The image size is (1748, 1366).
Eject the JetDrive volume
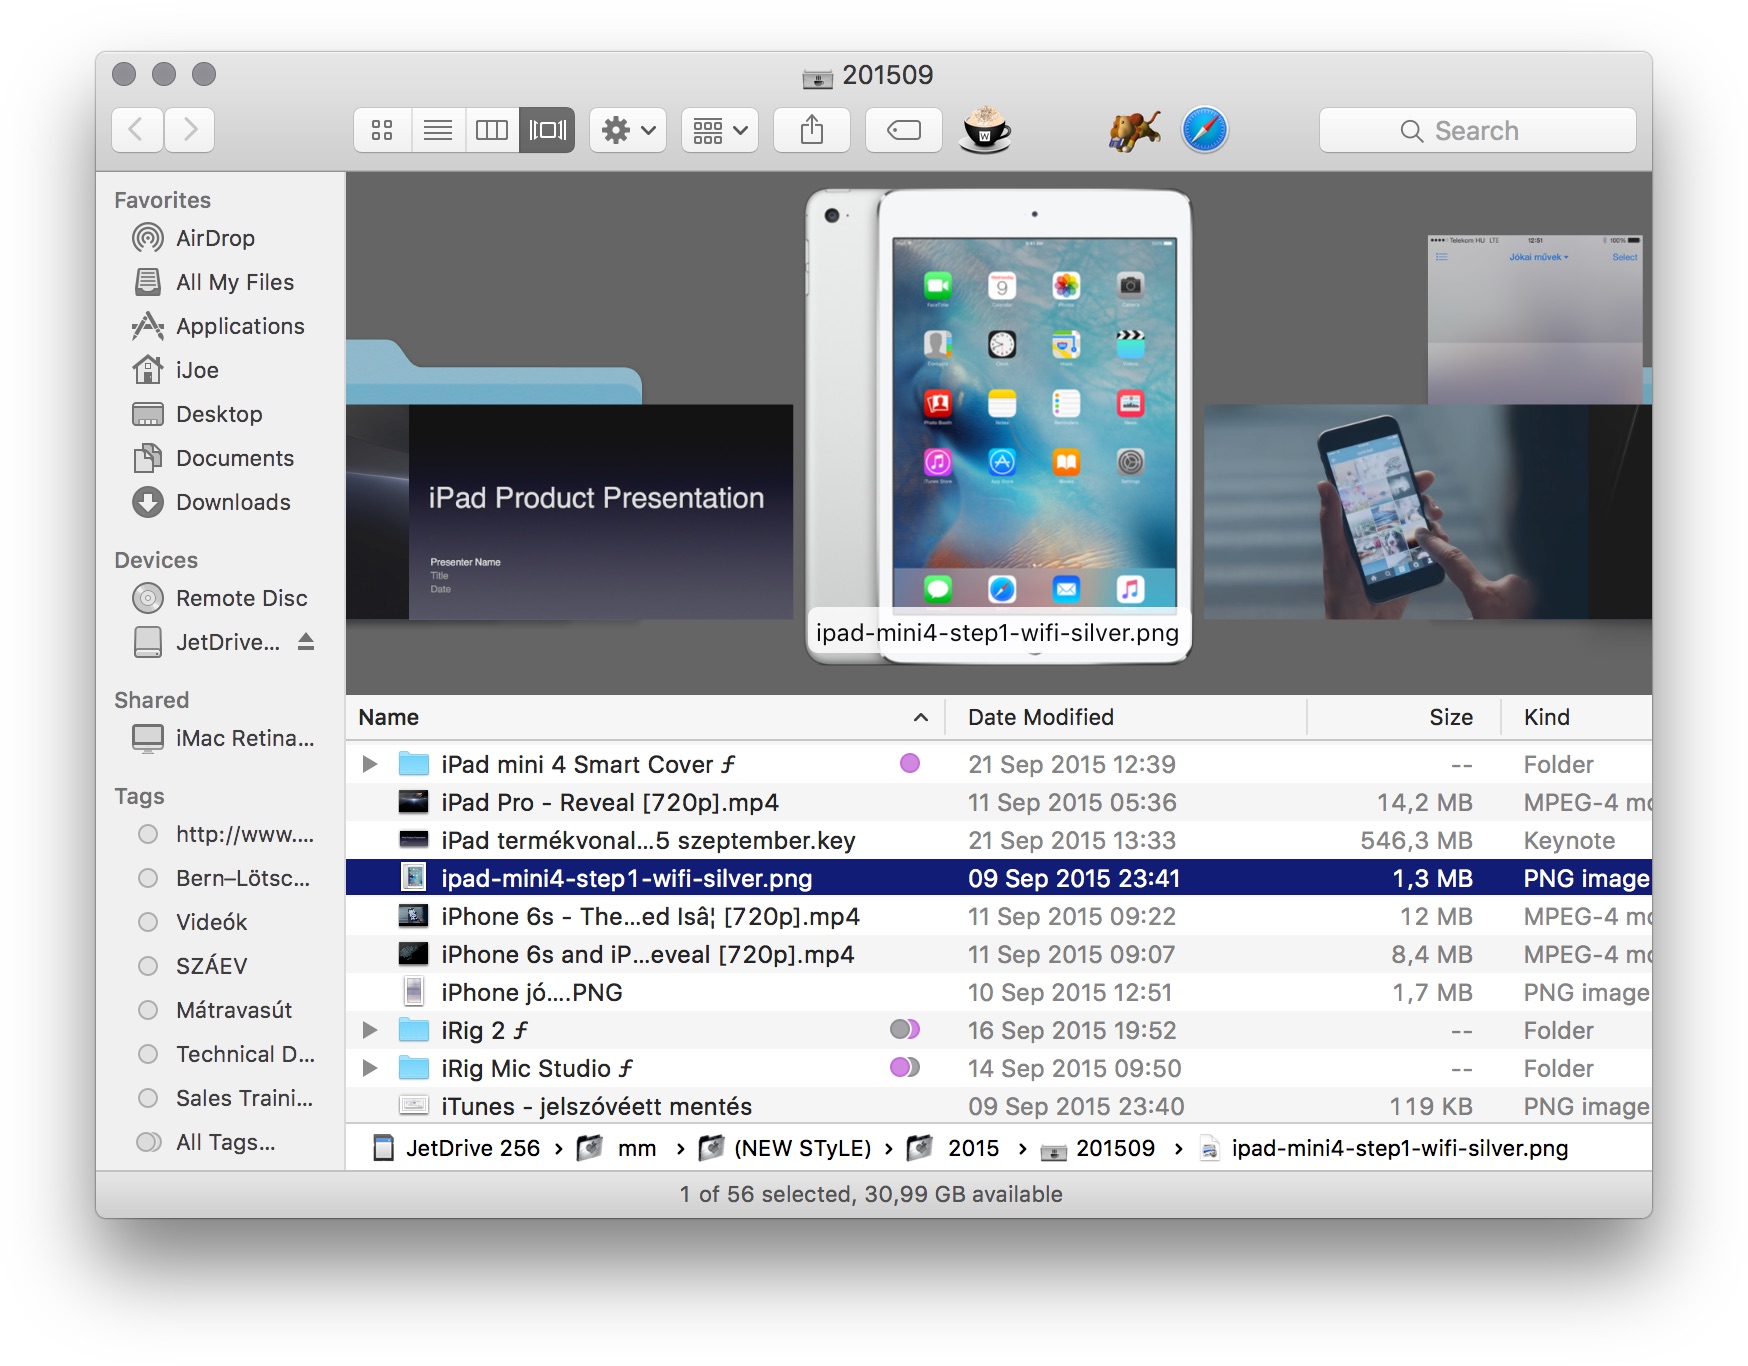click(x=306, y=642)
